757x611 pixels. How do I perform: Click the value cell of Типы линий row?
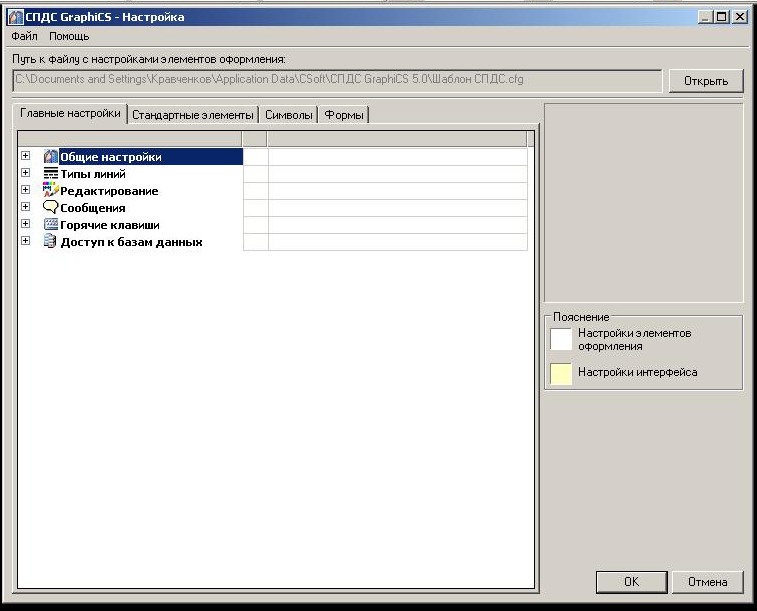[397, 174]
